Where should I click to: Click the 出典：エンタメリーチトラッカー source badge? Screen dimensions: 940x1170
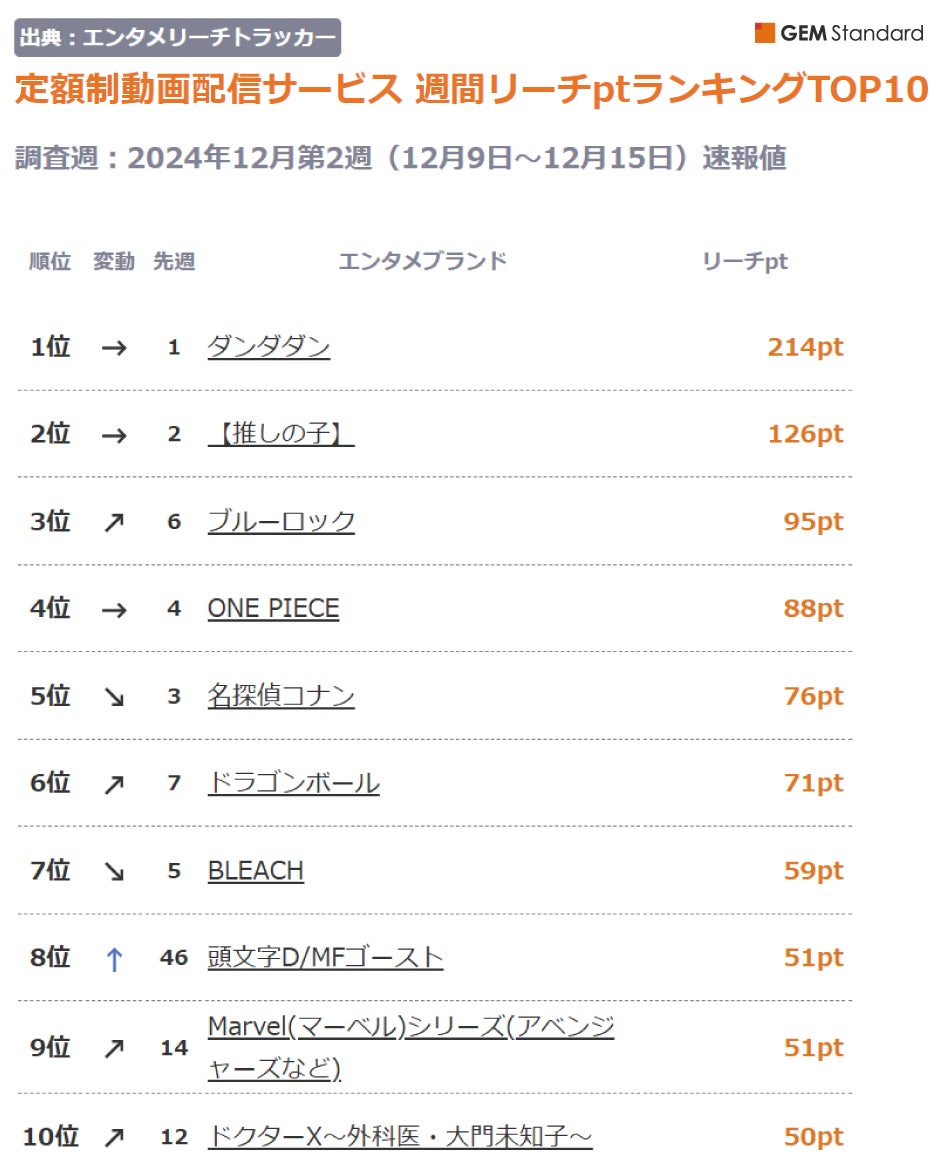[178, 38]
